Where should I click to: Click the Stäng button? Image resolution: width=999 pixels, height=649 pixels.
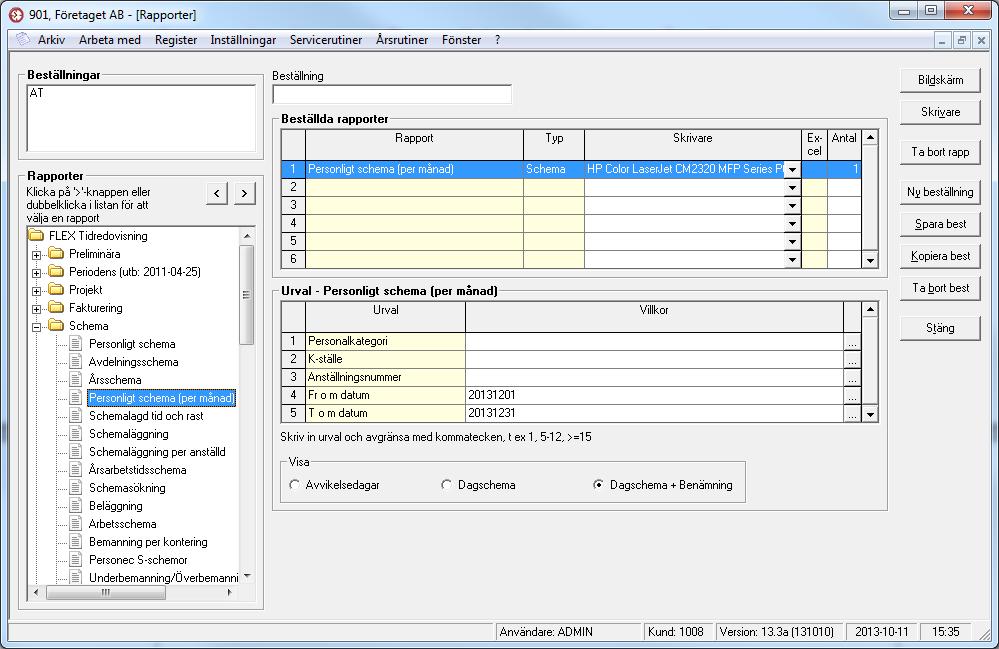pyautogui.click(x=940, y=329)
